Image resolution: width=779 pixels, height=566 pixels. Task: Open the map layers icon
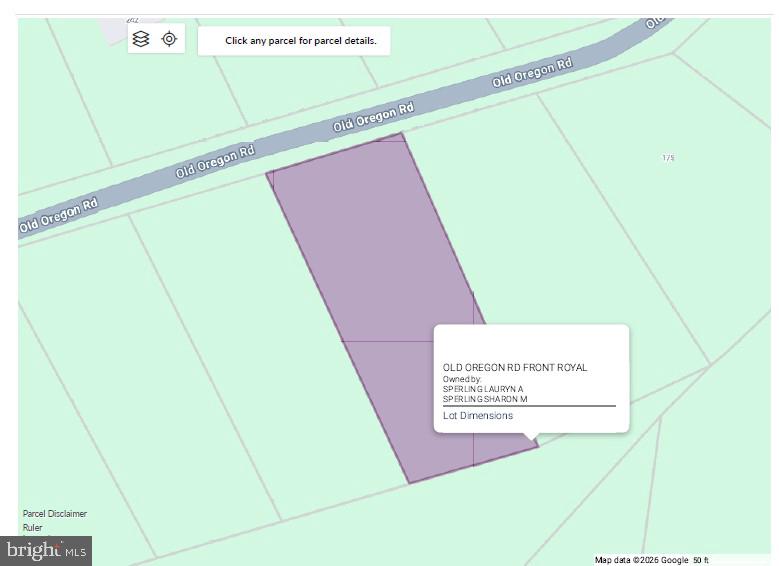click(x=141, y=39)
